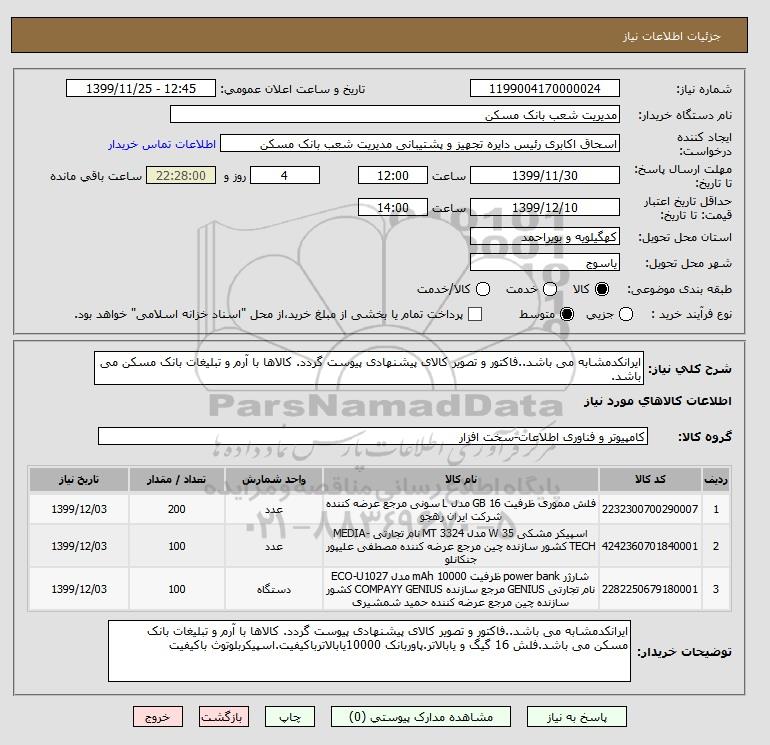Select the کالا radio button
Viewport: 770px width, 745px height.
coord(602,289)
